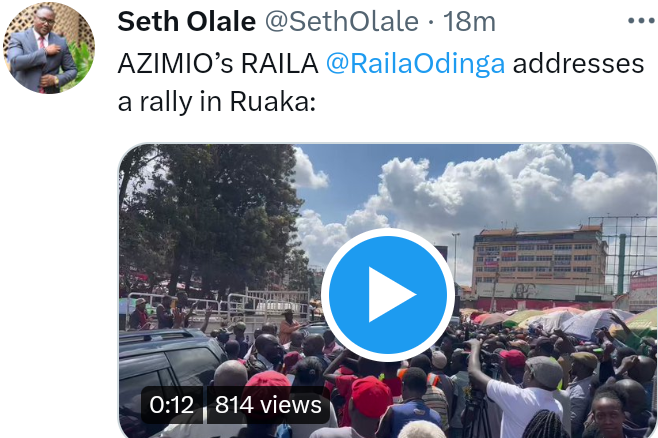Image resolution: width=658 pixels, height=438 pixels.
Task: Open the @SethOlale handle link
Action: [x=342, y=21]
